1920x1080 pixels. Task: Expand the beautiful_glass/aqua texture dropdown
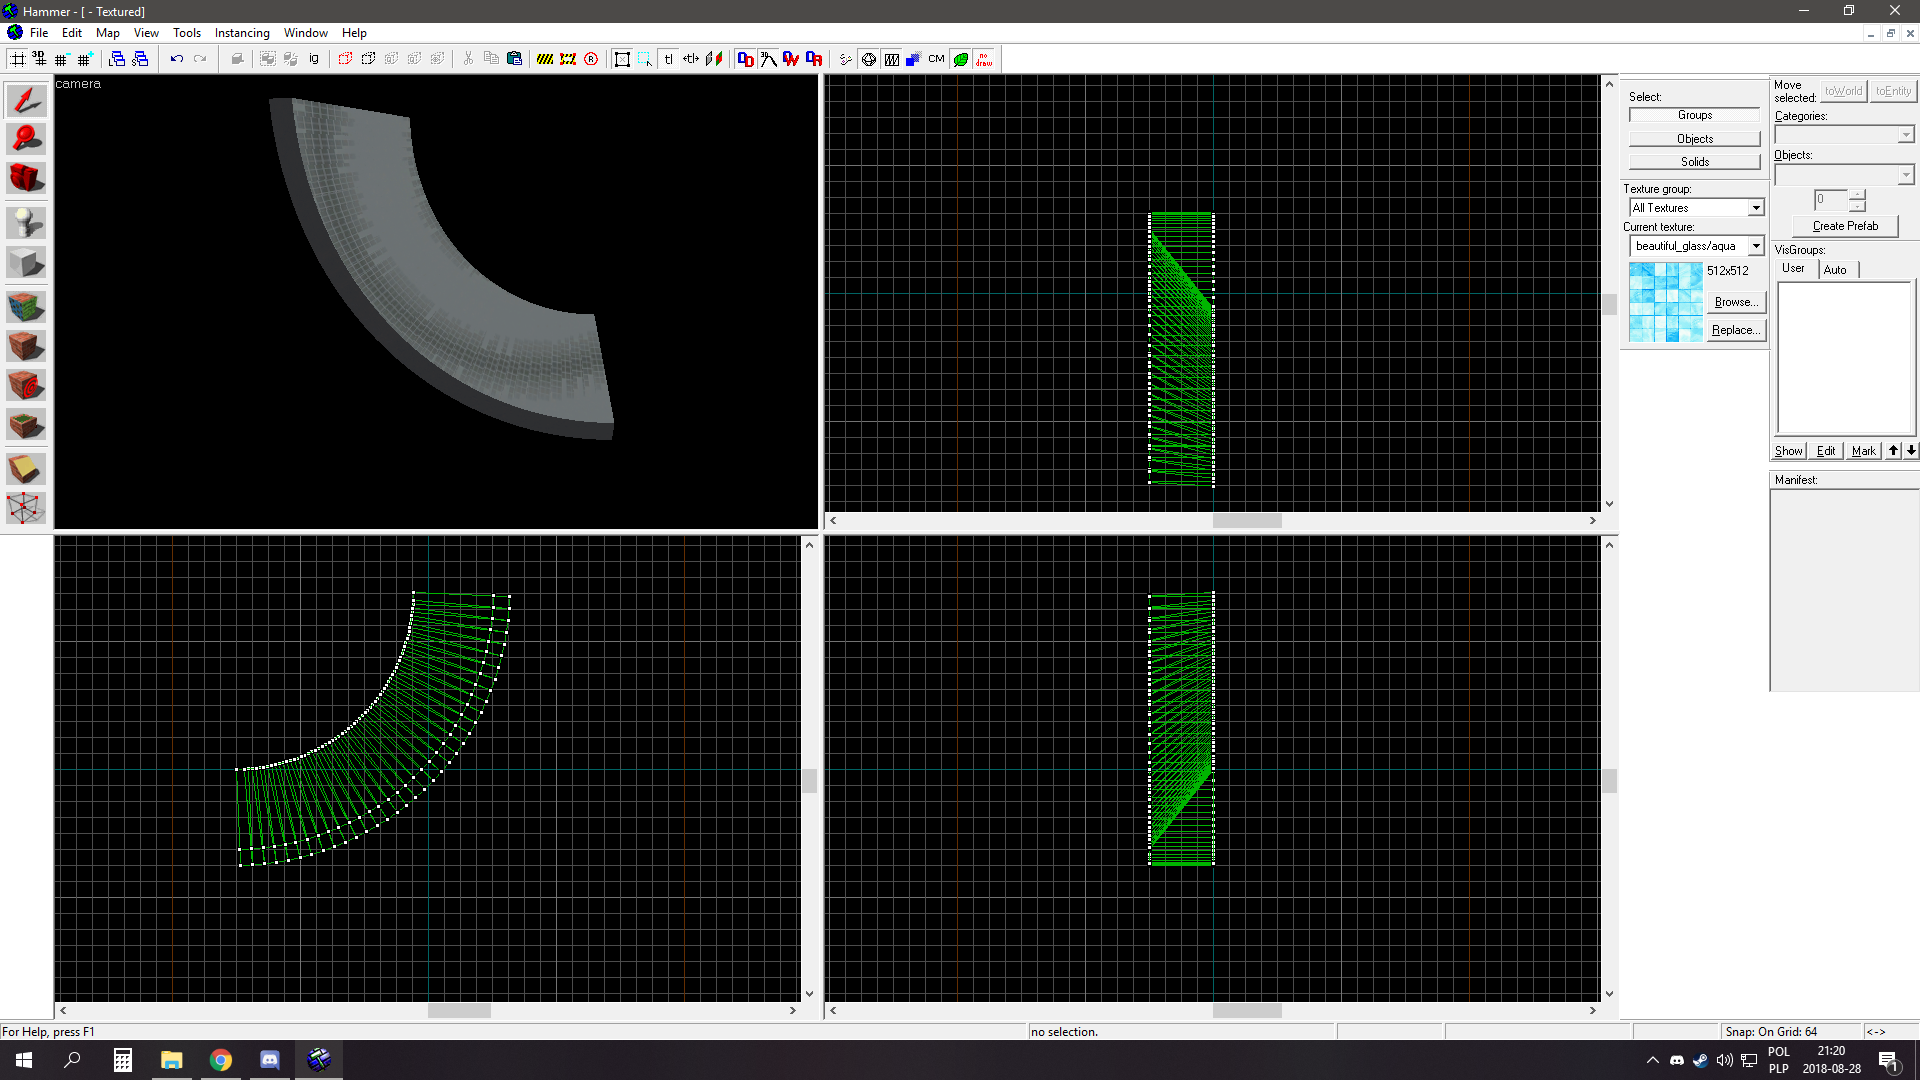click(x=1757, y=245)
